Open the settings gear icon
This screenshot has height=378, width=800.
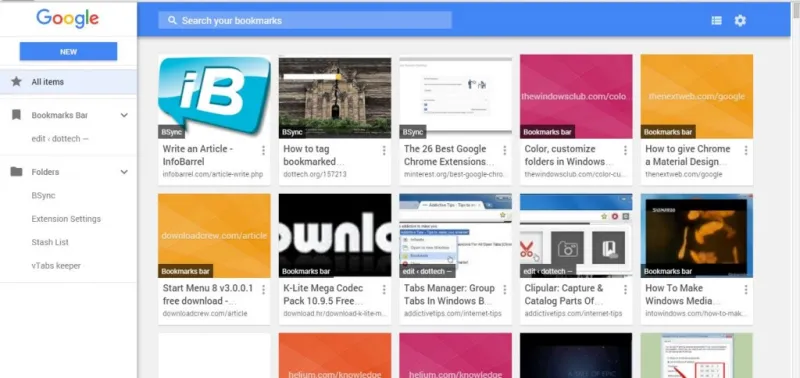click(740, 20)
